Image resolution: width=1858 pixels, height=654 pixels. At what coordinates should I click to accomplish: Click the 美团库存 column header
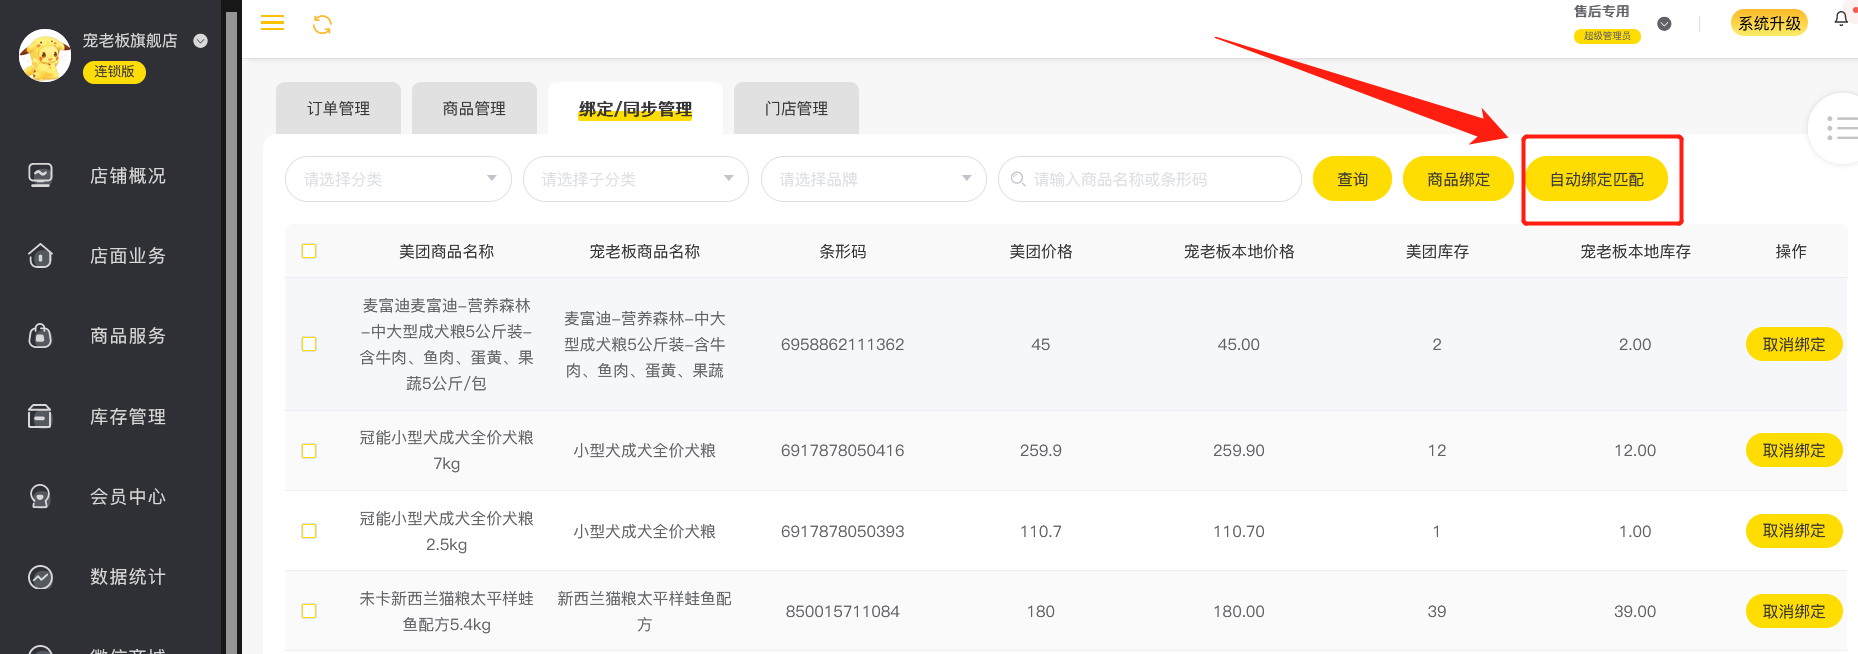1436,252
